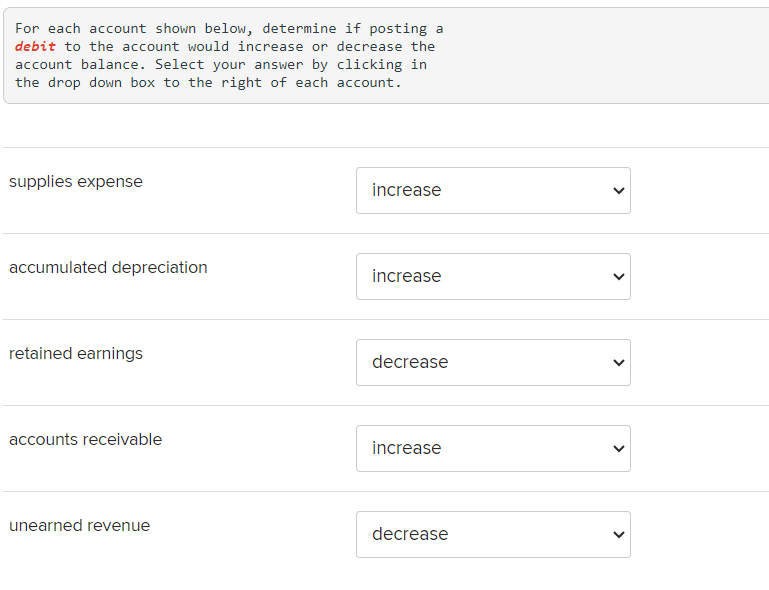Open the accounts receivable dropdown
Screen dimensions: 769x590
[493, 448]
